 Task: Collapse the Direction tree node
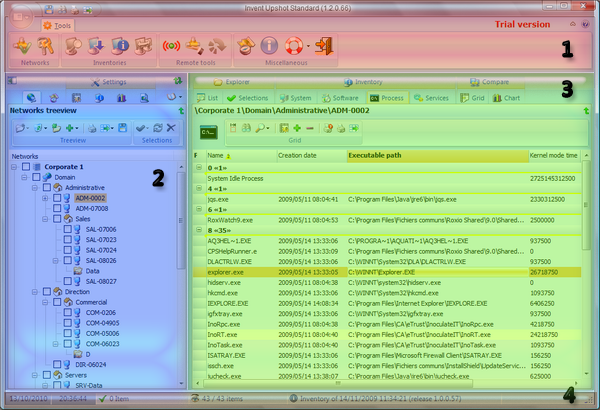click(35, 292)
